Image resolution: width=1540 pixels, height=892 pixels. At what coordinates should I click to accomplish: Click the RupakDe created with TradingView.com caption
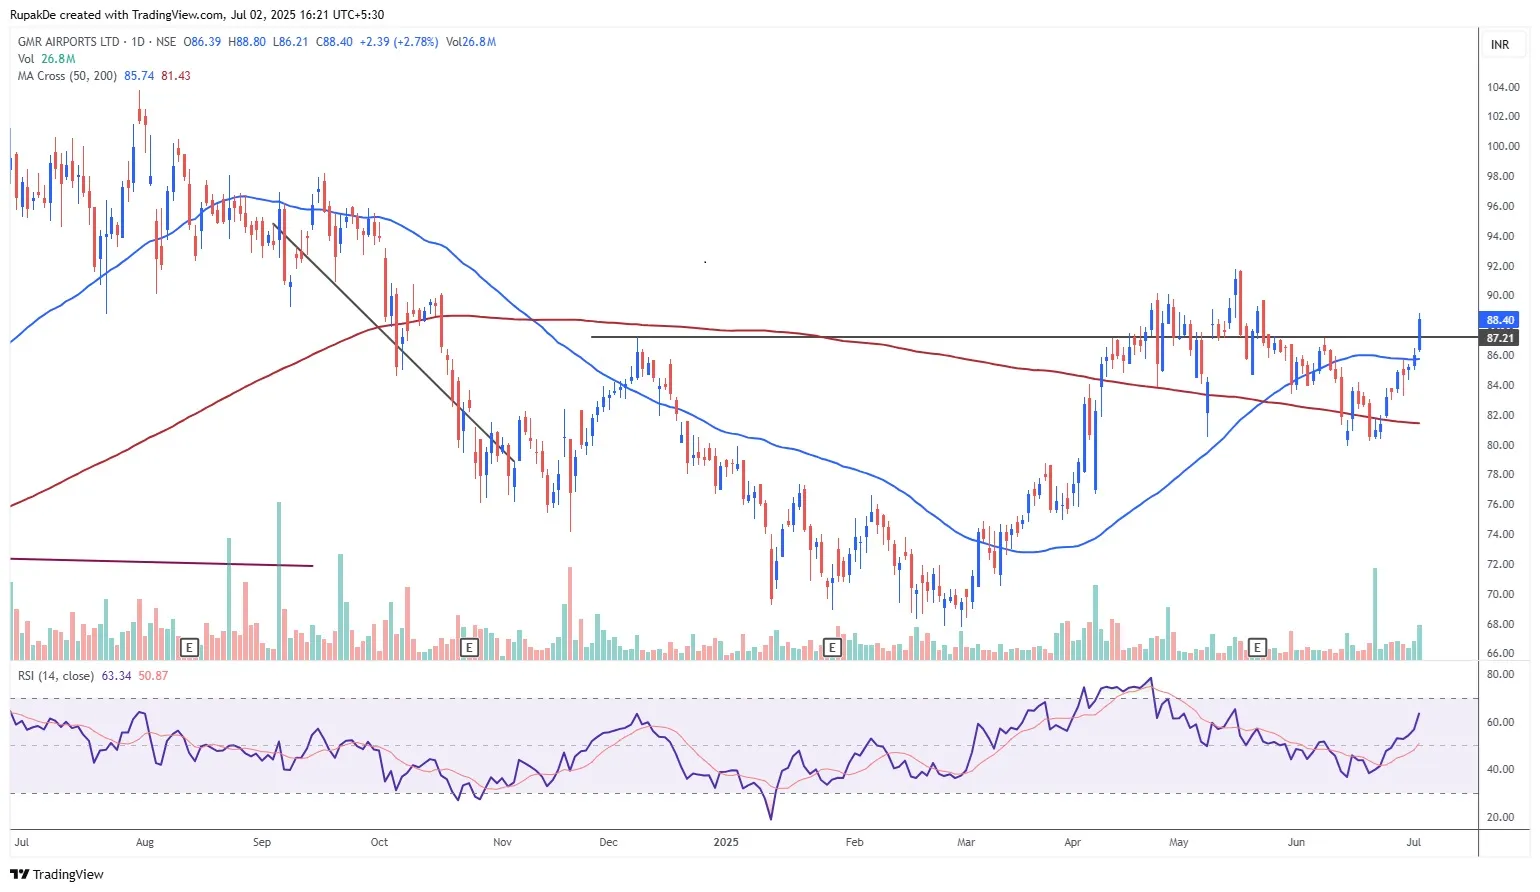click(x=197, y=15)
